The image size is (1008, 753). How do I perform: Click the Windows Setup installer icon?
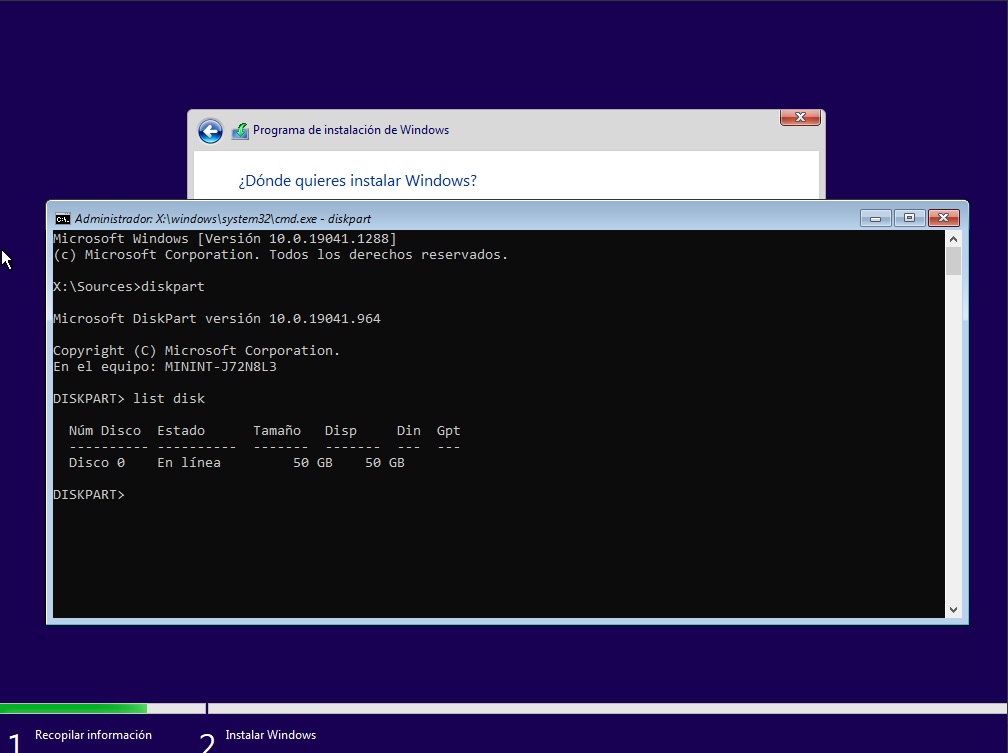[x=240, y=131]
